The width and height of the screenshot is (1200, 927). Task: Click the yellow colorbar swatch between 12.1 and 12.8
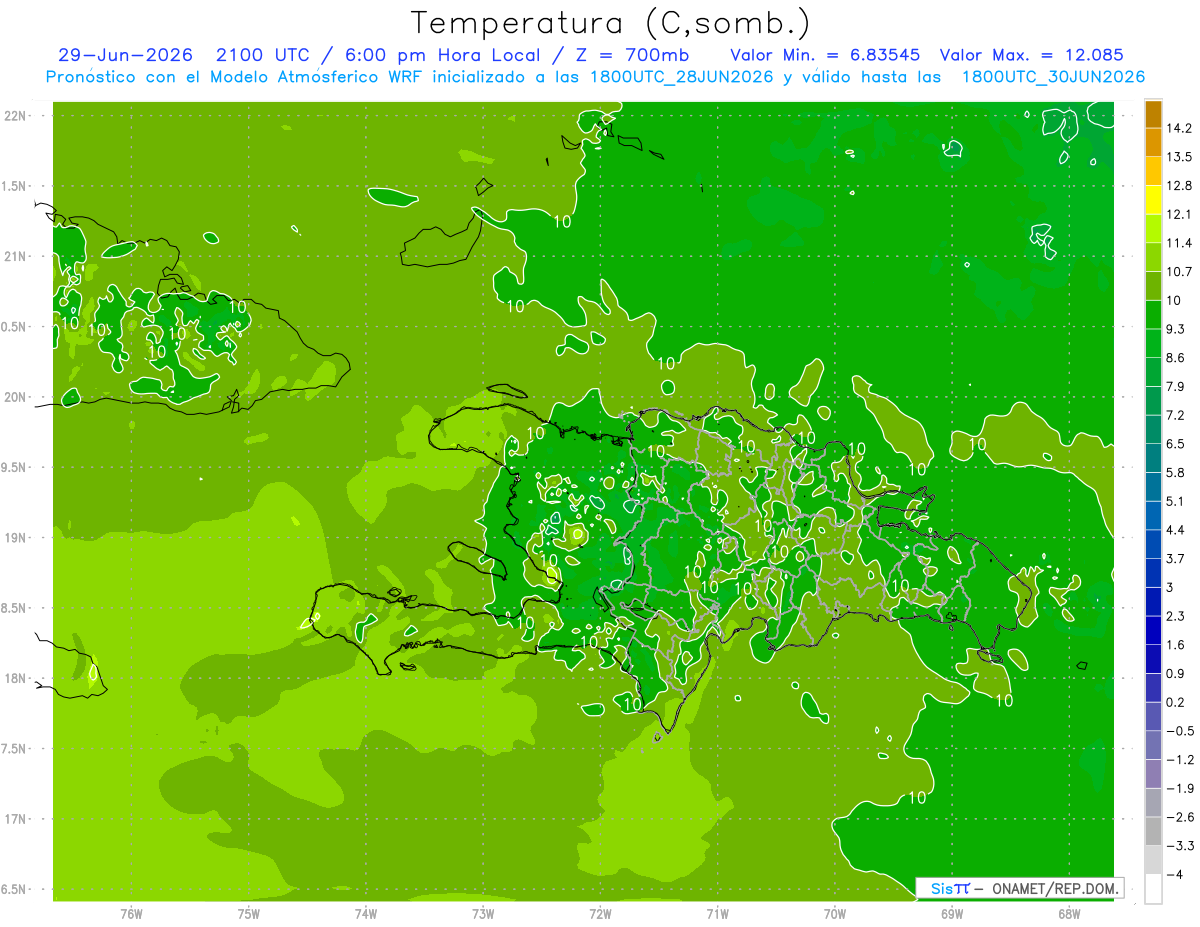pos(1153,200)
